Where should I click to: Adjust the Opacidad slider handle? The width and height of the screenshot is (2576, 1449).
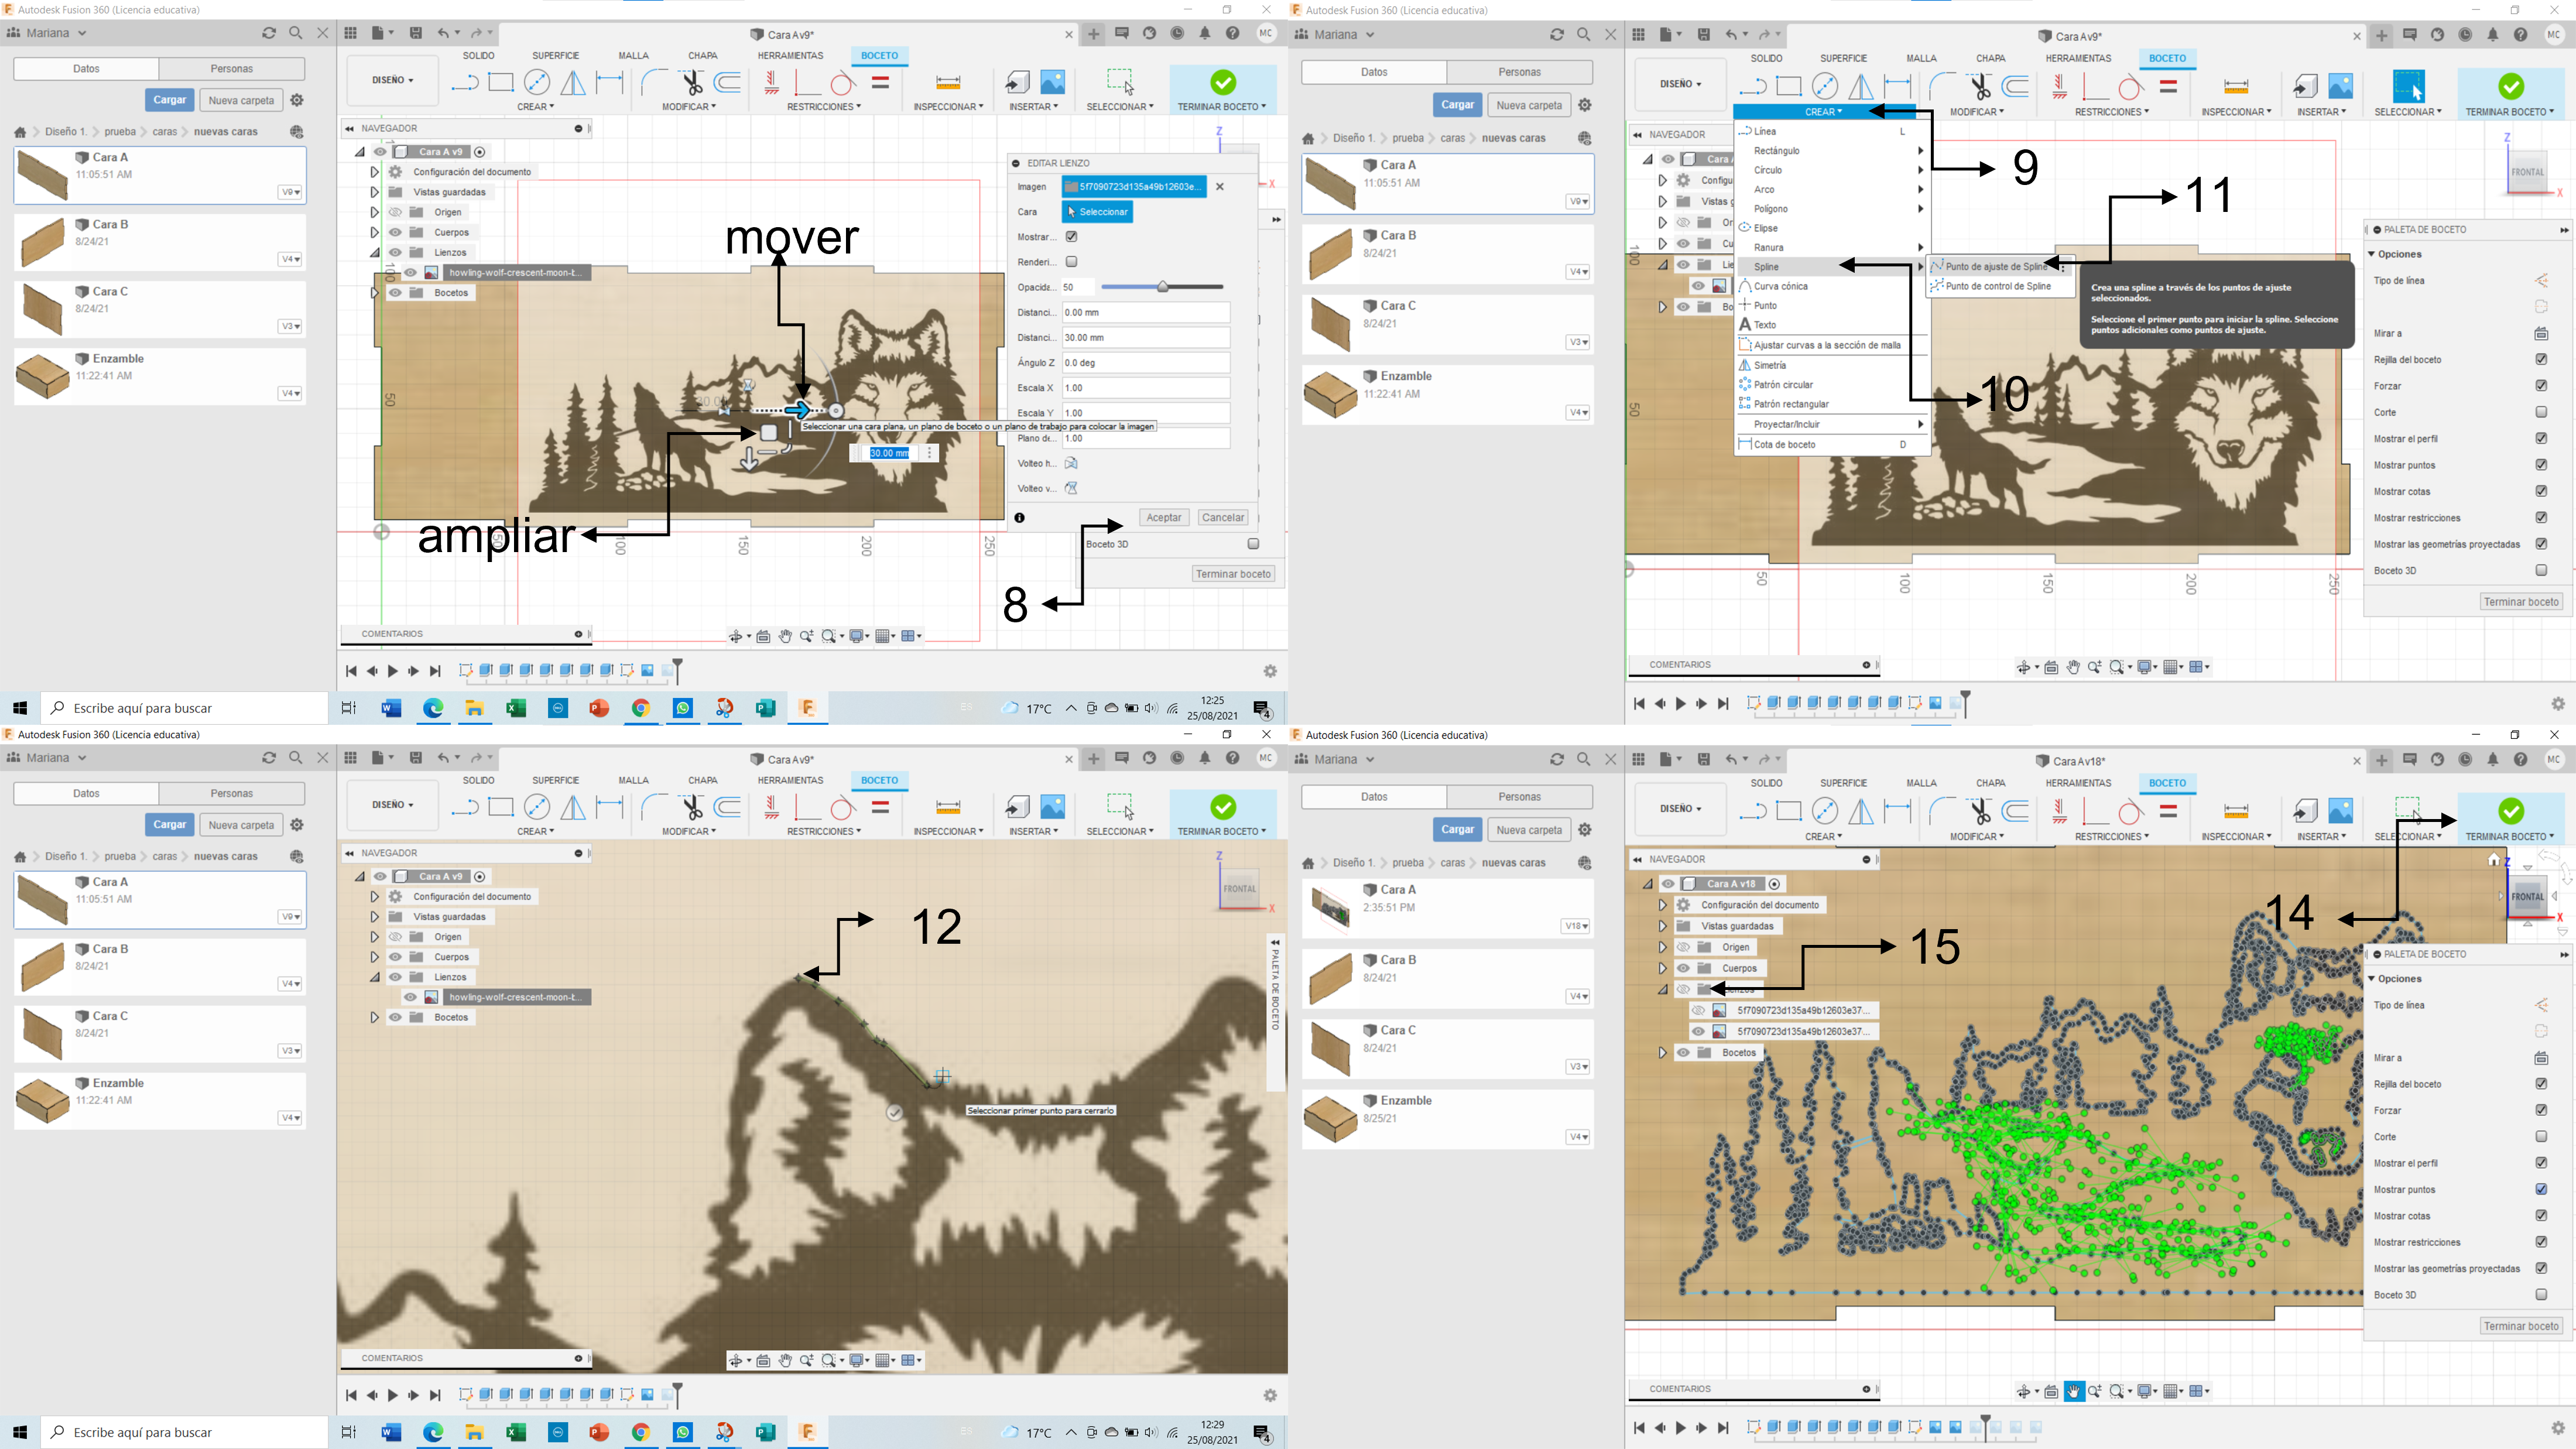pyautogui.click(x=1162, y=287)
